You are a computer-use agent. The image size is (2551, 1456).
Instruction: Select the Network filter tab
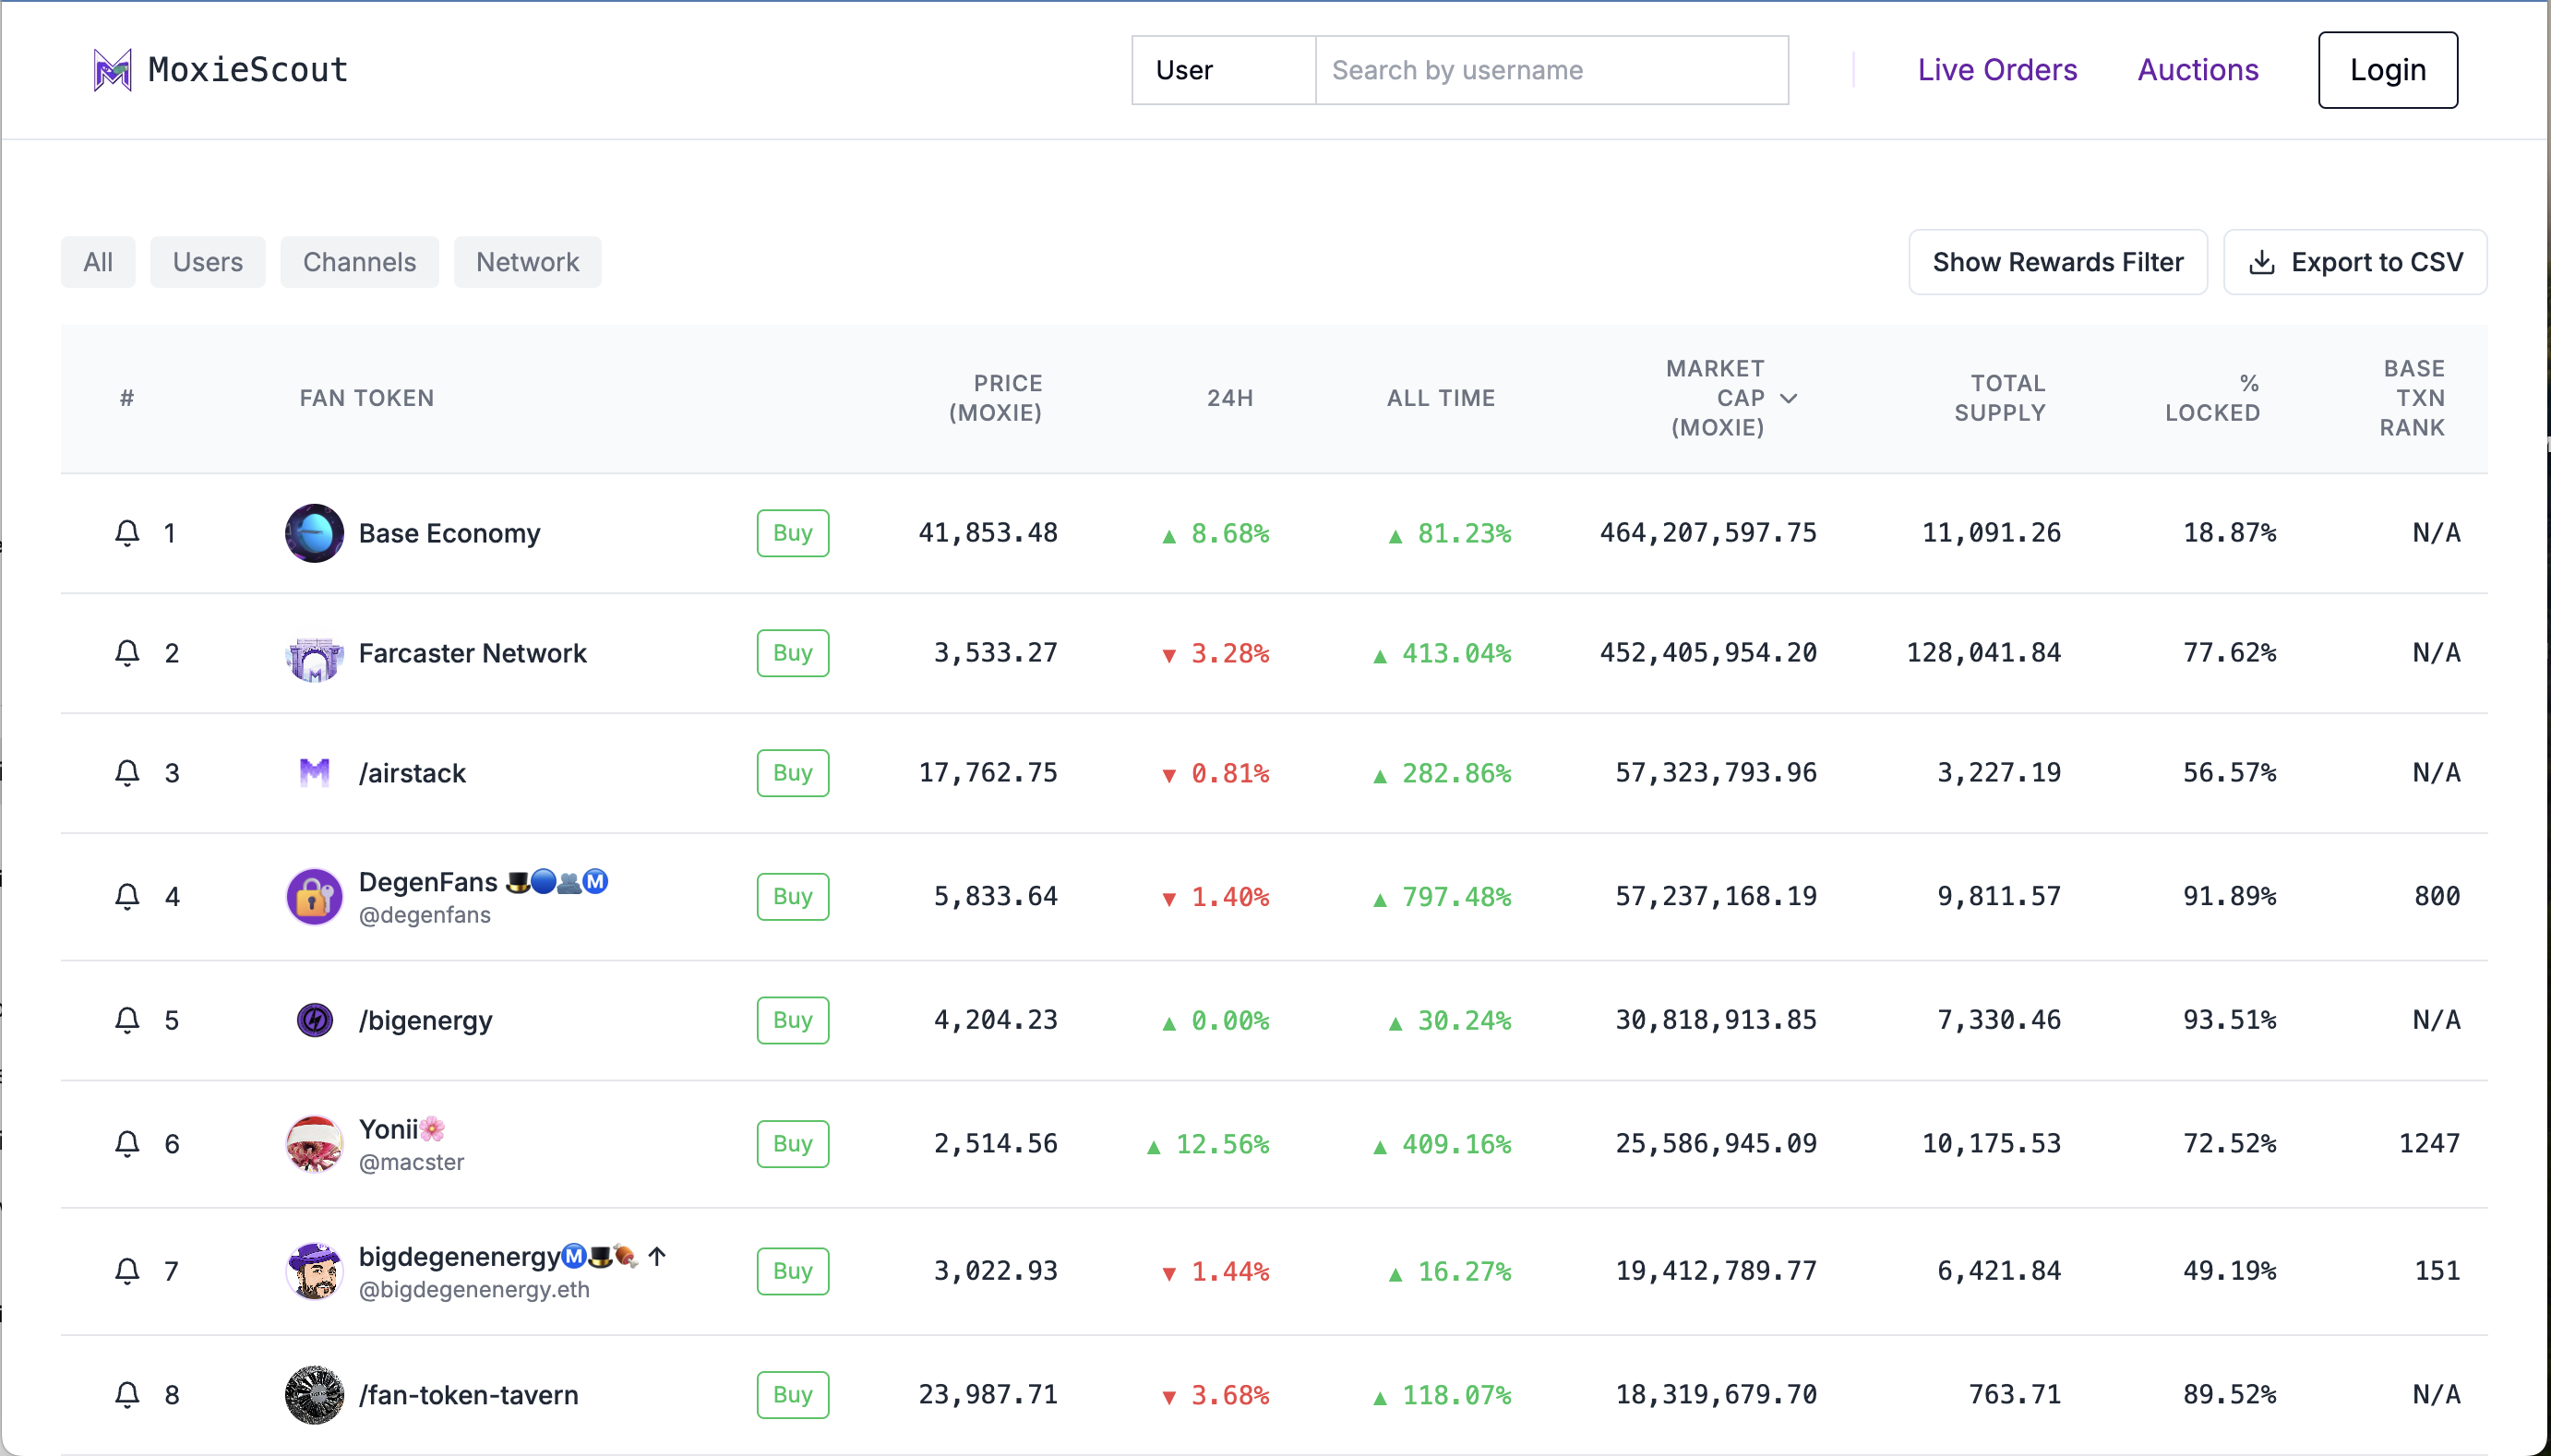coord(528,262)
